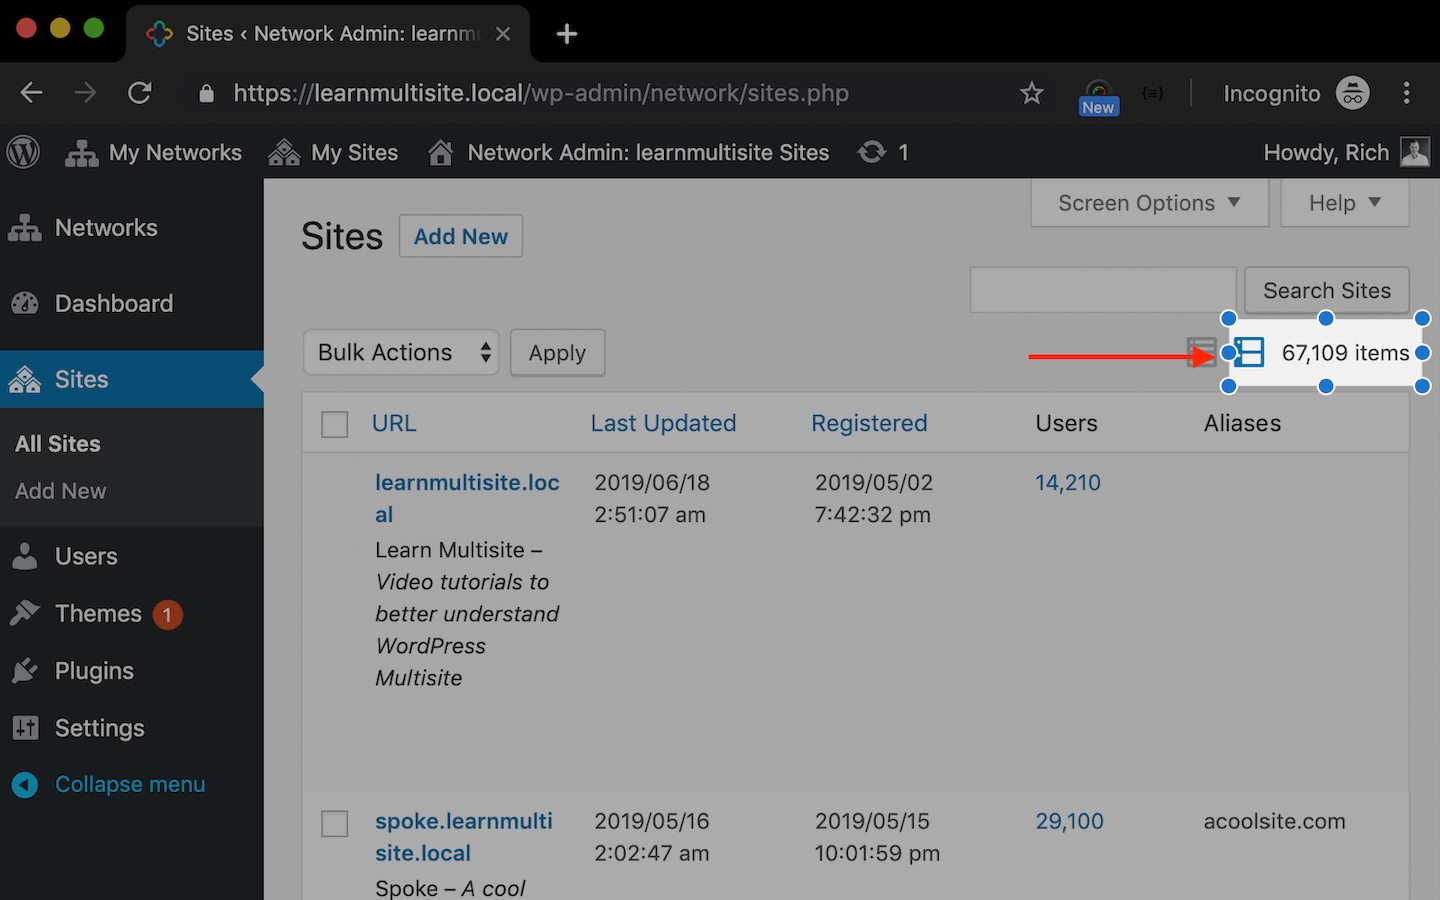Click the list view icon beside 67,109 items
This screenshot has width=1440, height=900.
pyautogui.click(x=1248, y=352)
